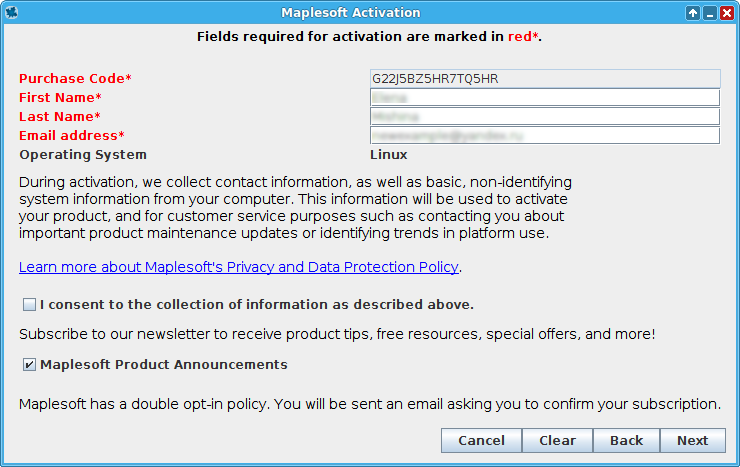Uncheck Maplesoft Product Announcements checkbox
This screenshot has width=740, height=467.
point(29,365)
